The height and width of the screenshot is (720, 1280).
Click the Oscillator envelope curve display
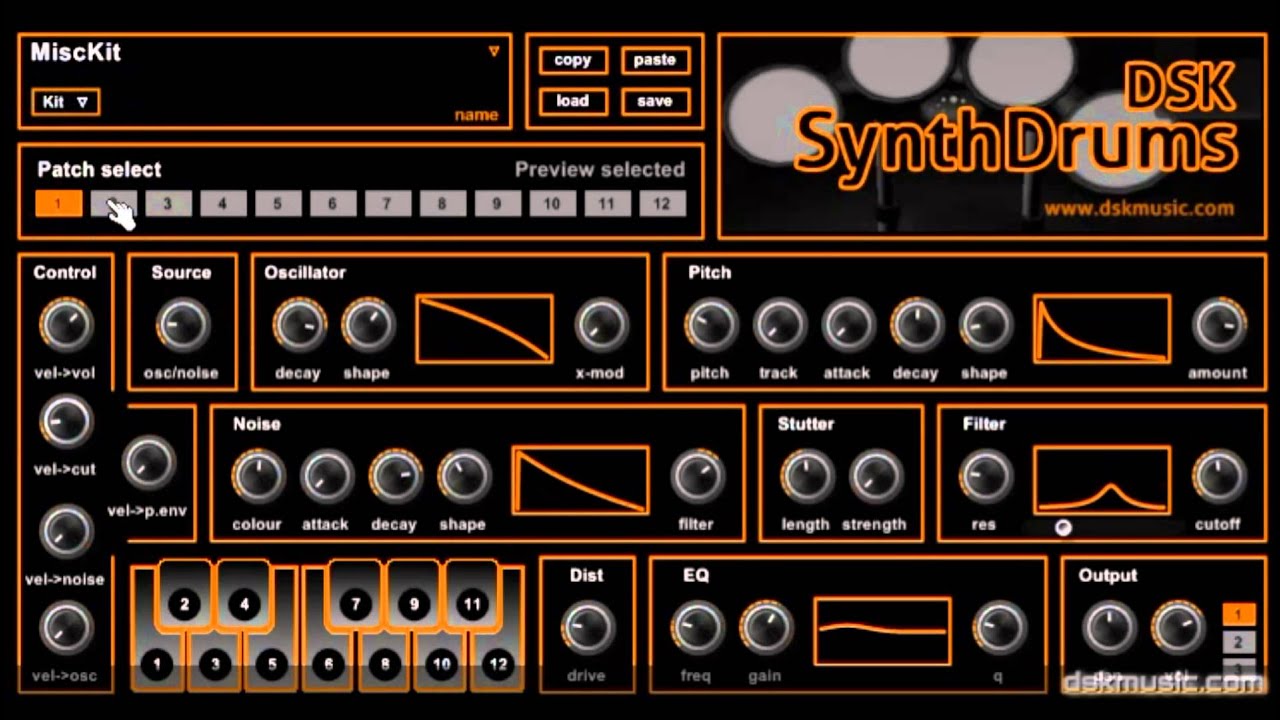point(484,328)
